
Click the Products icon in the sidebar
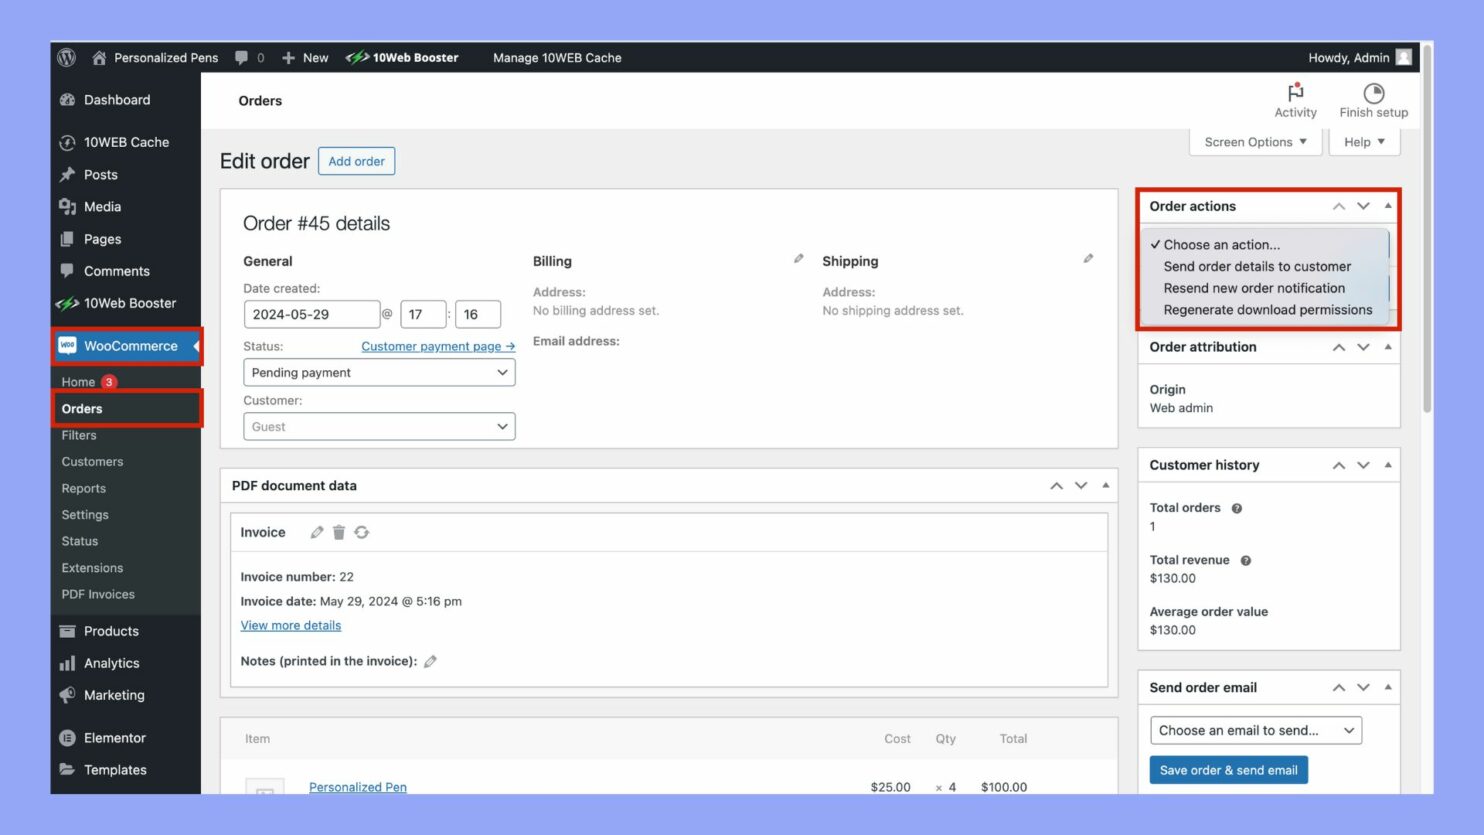point(66,631)
